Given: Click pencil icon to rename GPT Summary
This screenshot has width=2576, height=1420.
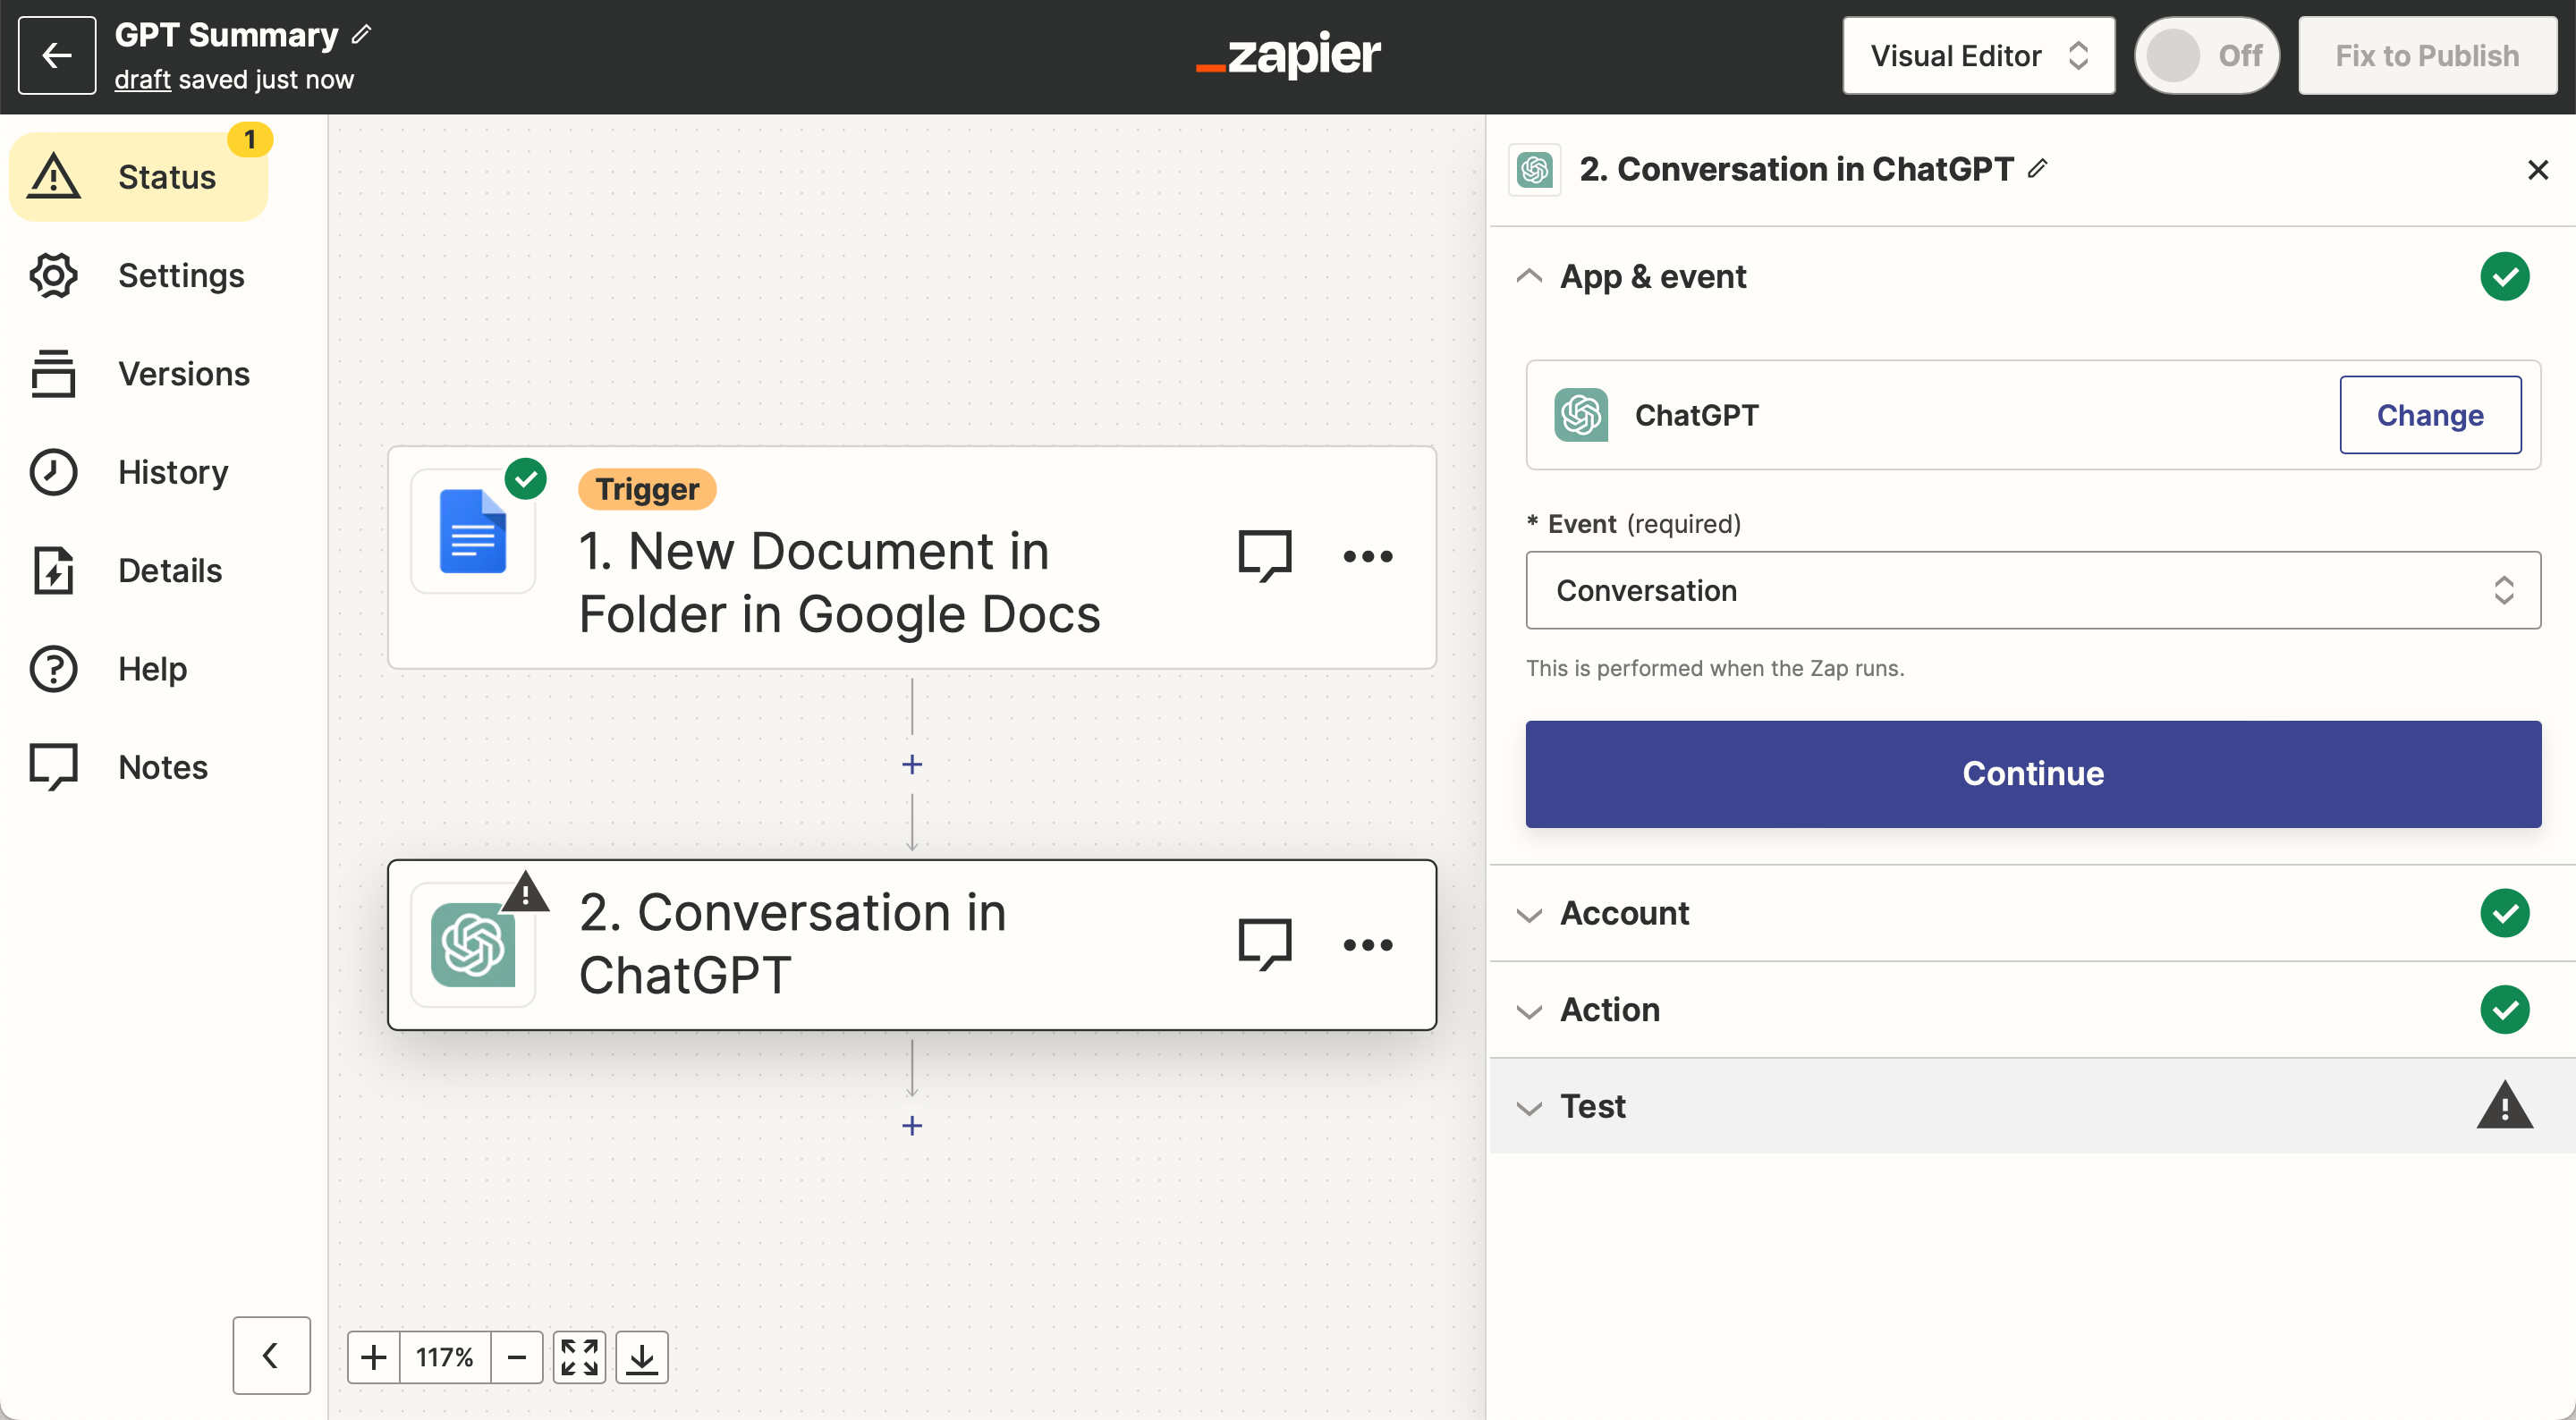Looking at the screenshot, I should click(362, 35).
